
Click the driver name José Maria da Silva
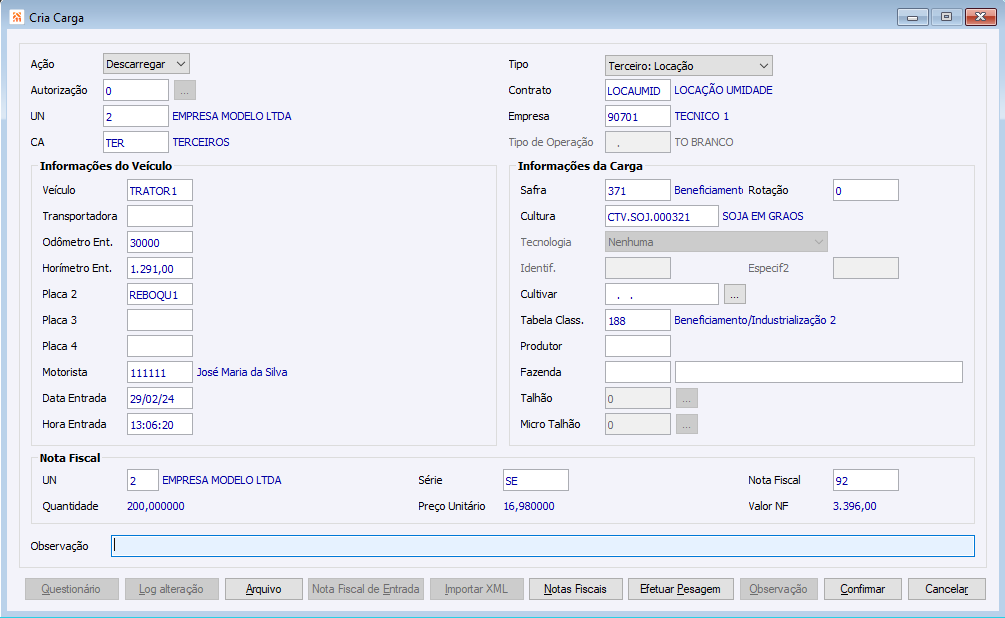point(242,372)
